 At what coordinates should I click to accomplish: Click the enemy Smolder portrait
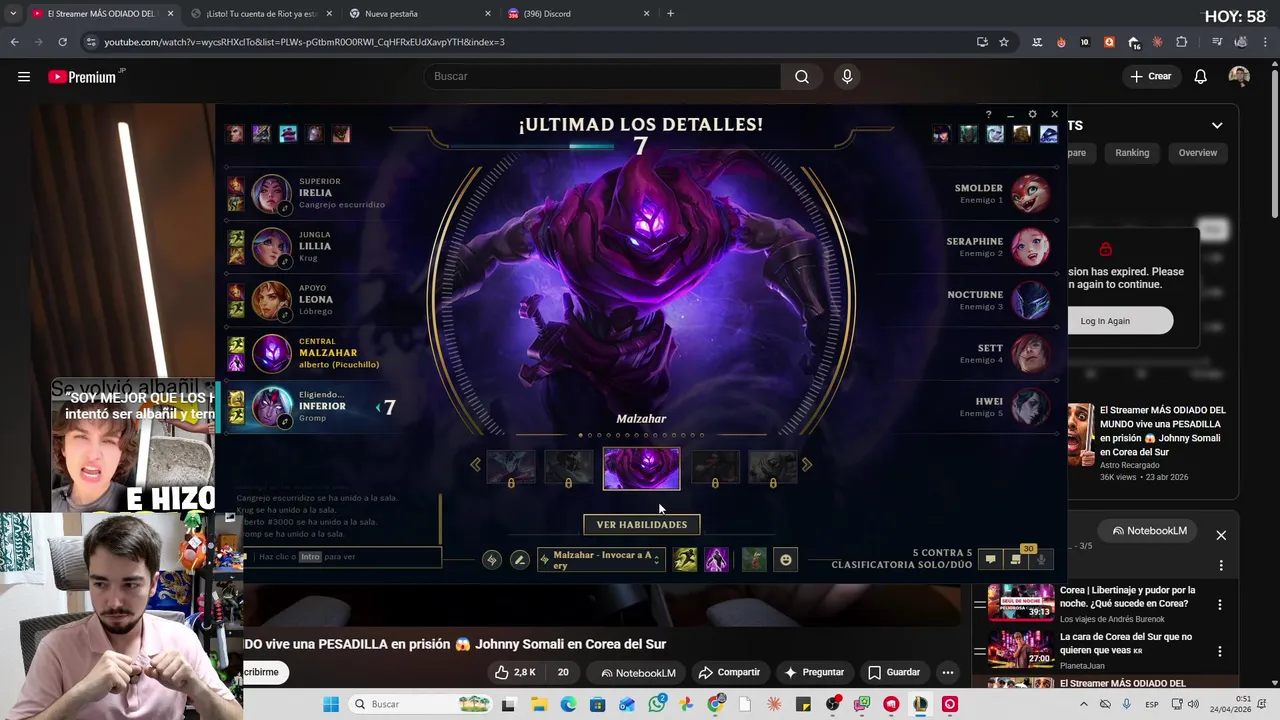1030,193
